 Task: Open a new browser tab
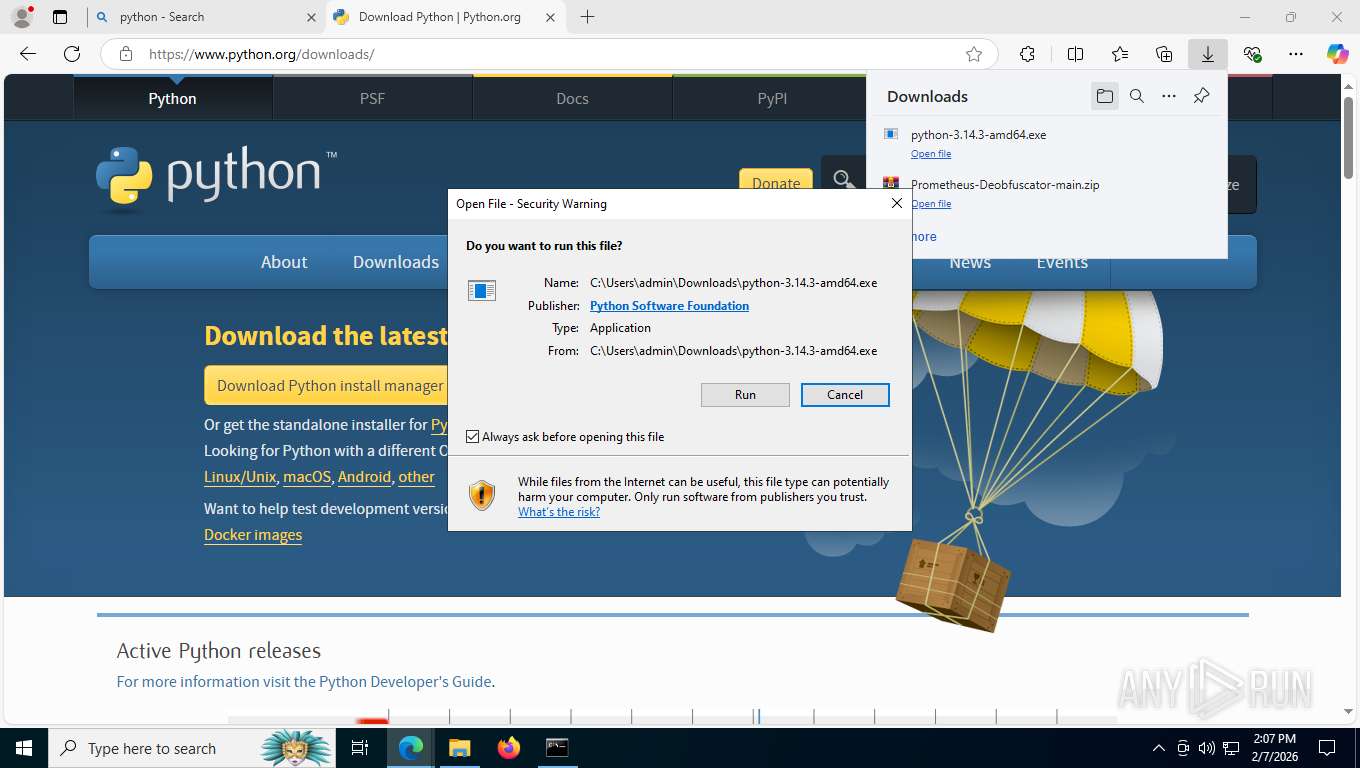(587, 17)
